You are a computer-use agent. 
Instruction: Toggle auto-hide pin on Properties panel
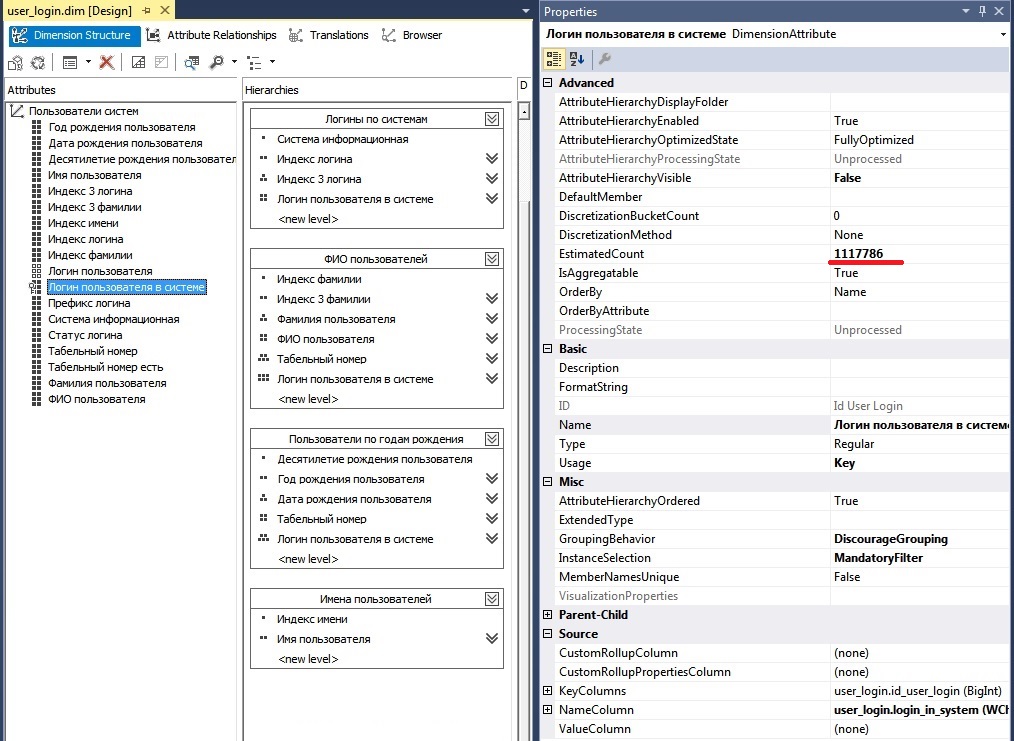[x=982, y=12]
